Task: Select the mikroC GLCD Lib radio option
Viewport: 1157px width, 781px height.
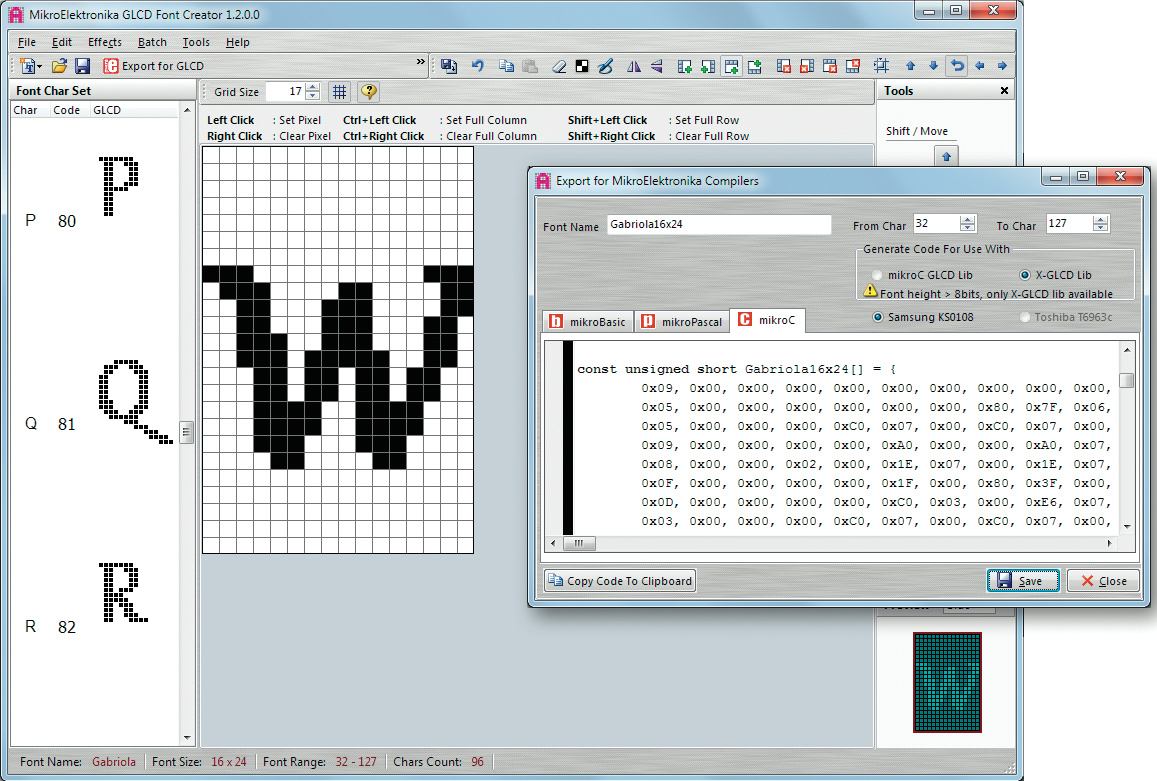Action: [x=878, y=275]
